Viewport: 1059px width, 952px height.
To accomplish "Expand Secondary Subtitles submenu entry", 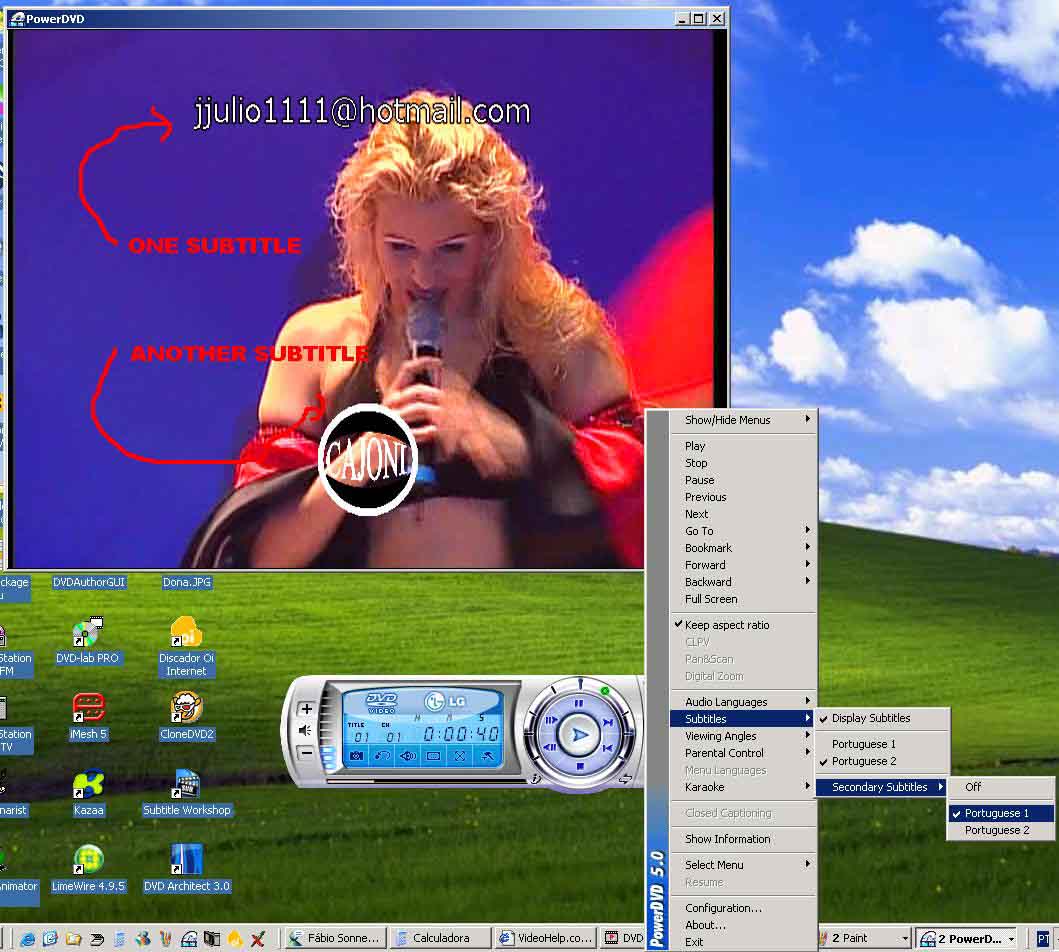I will (x=882, y=787).
